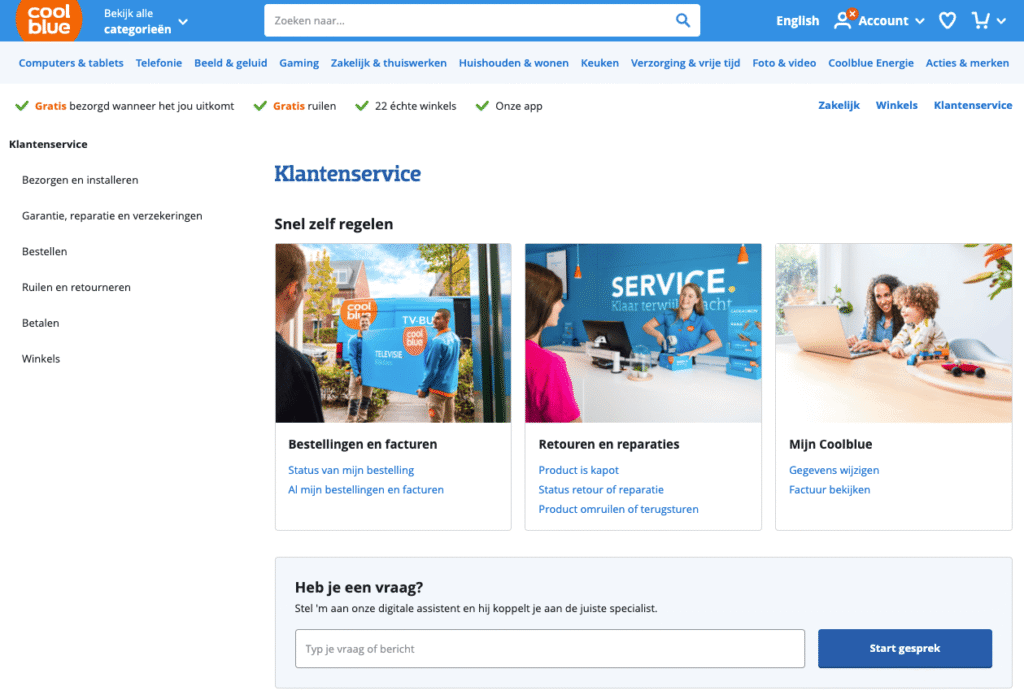Open Bezorgen en installeren in sidebar

(80, 180)
